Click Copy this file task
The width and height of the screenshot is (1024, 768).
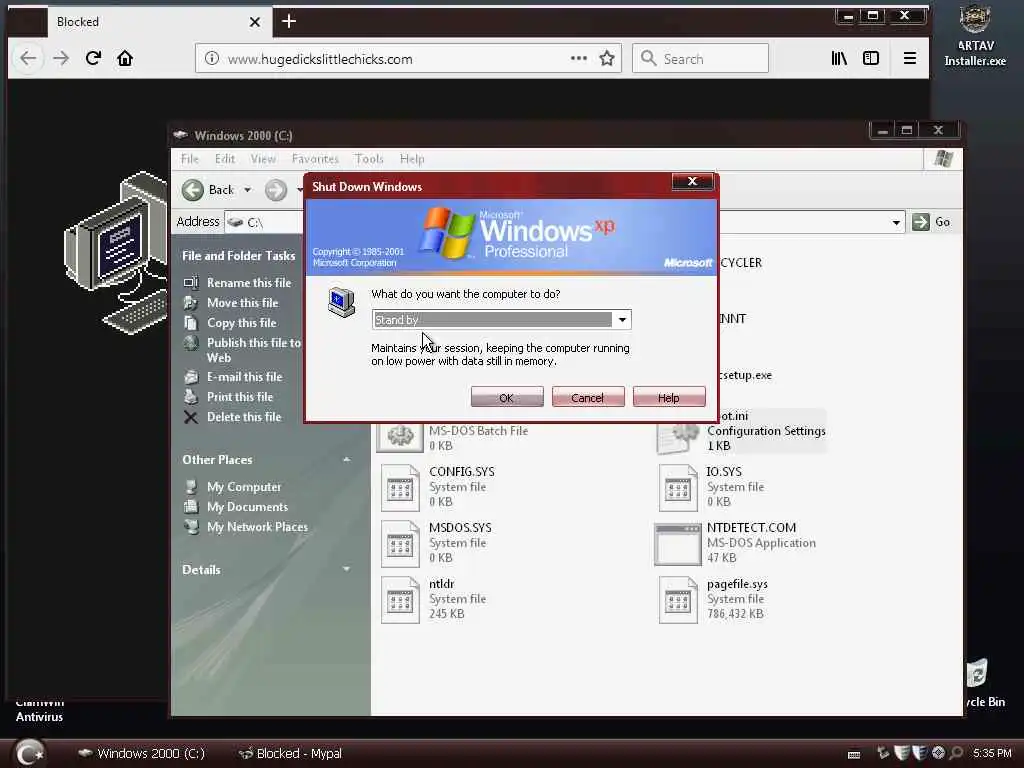pos(242,323)
